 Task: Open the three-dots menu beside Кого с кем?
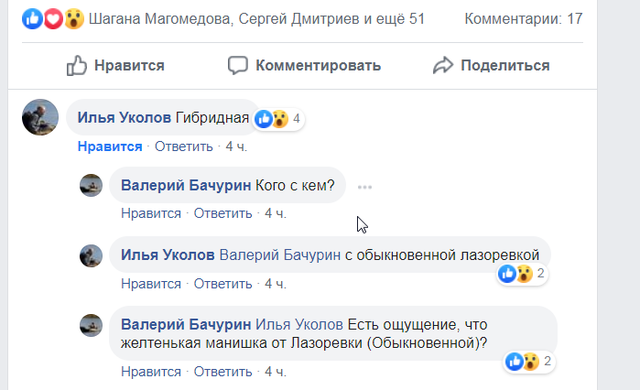[364, 187]
